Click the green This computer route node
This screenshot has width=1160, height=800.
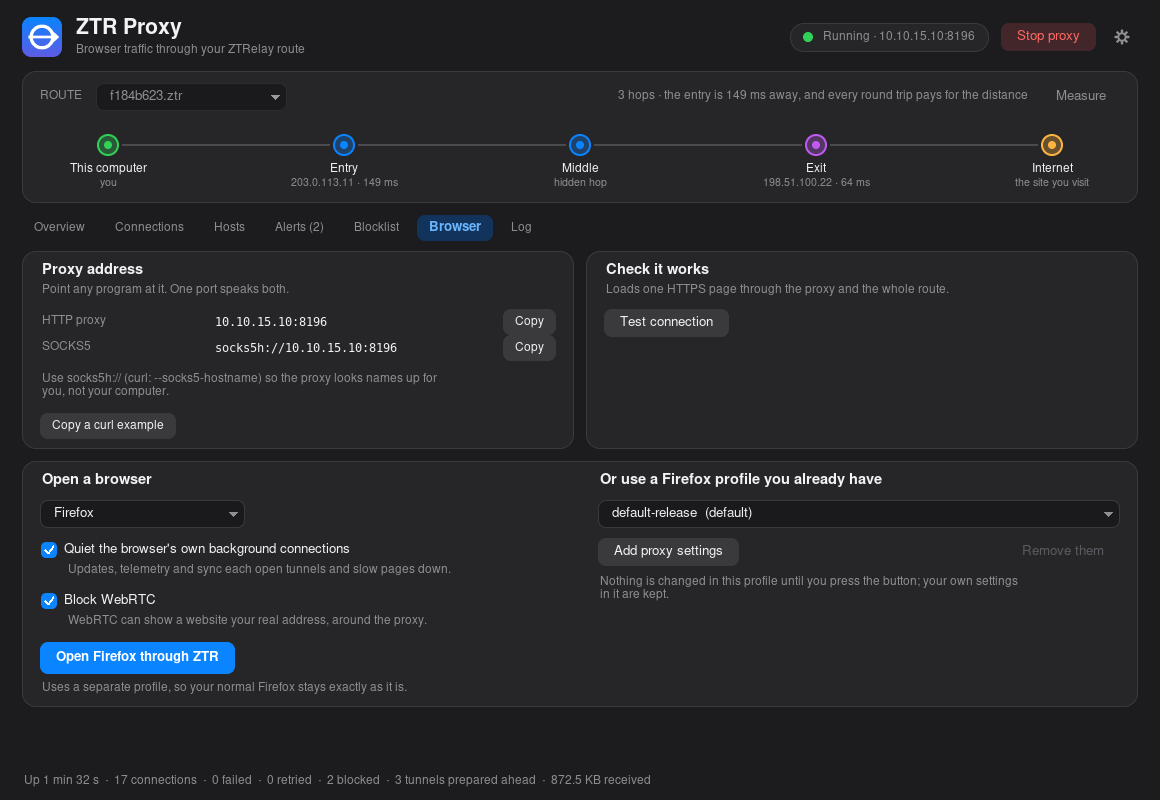108,145
